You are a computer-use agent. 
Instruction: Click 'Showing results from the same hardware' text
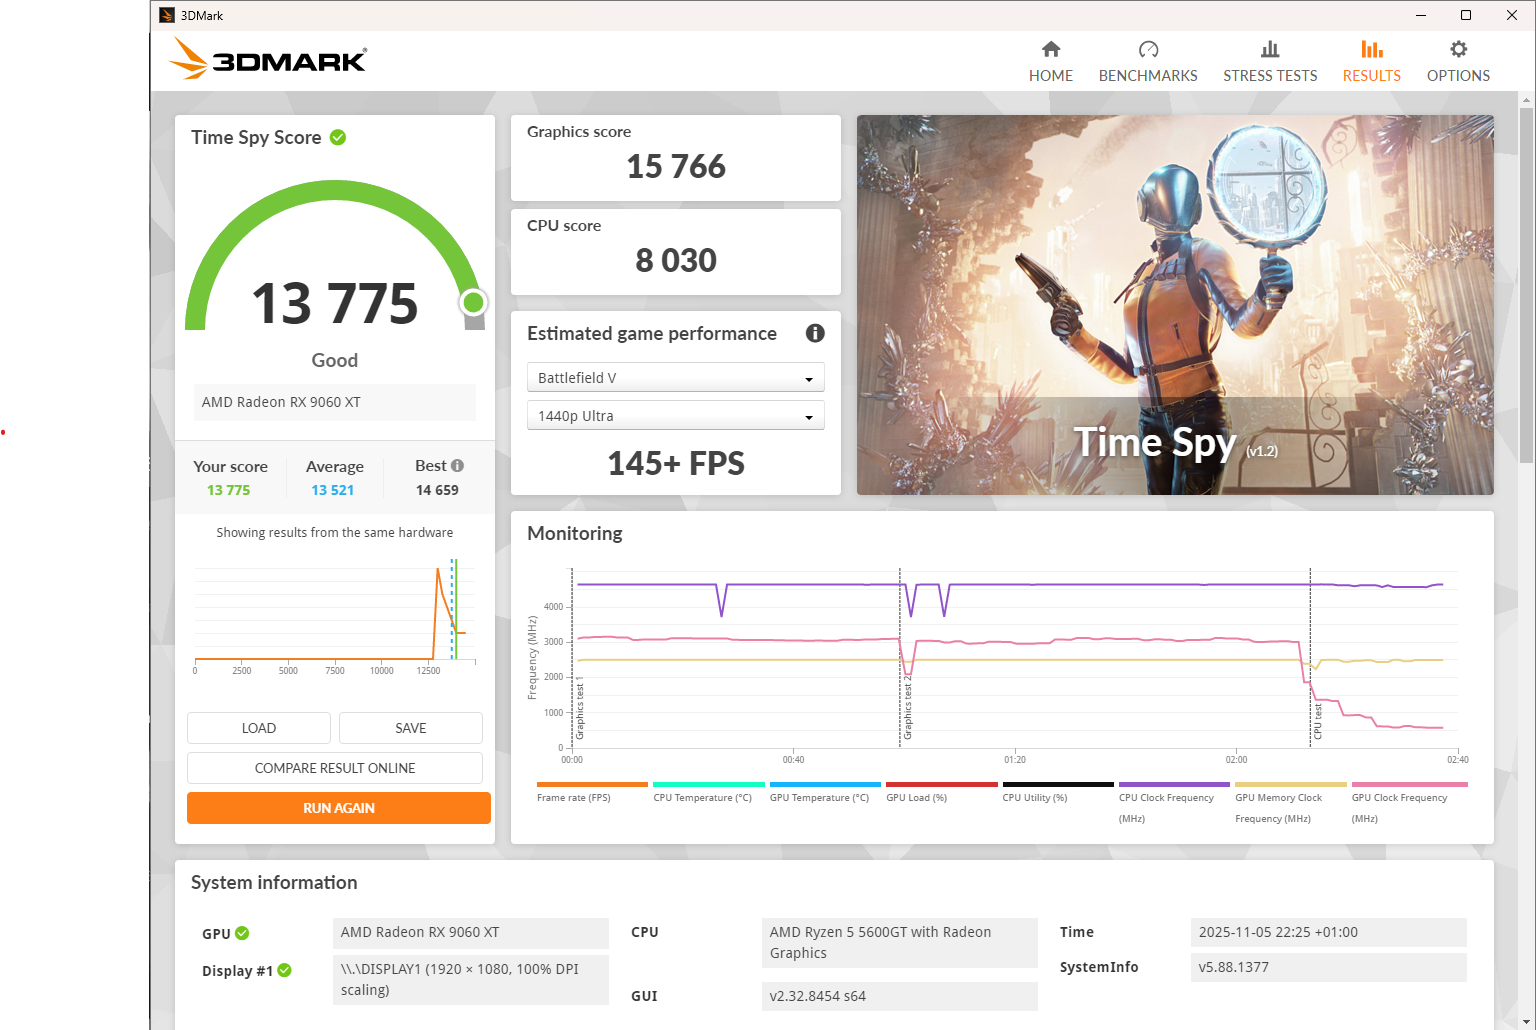pyautogui.click(x=335, y=533)
